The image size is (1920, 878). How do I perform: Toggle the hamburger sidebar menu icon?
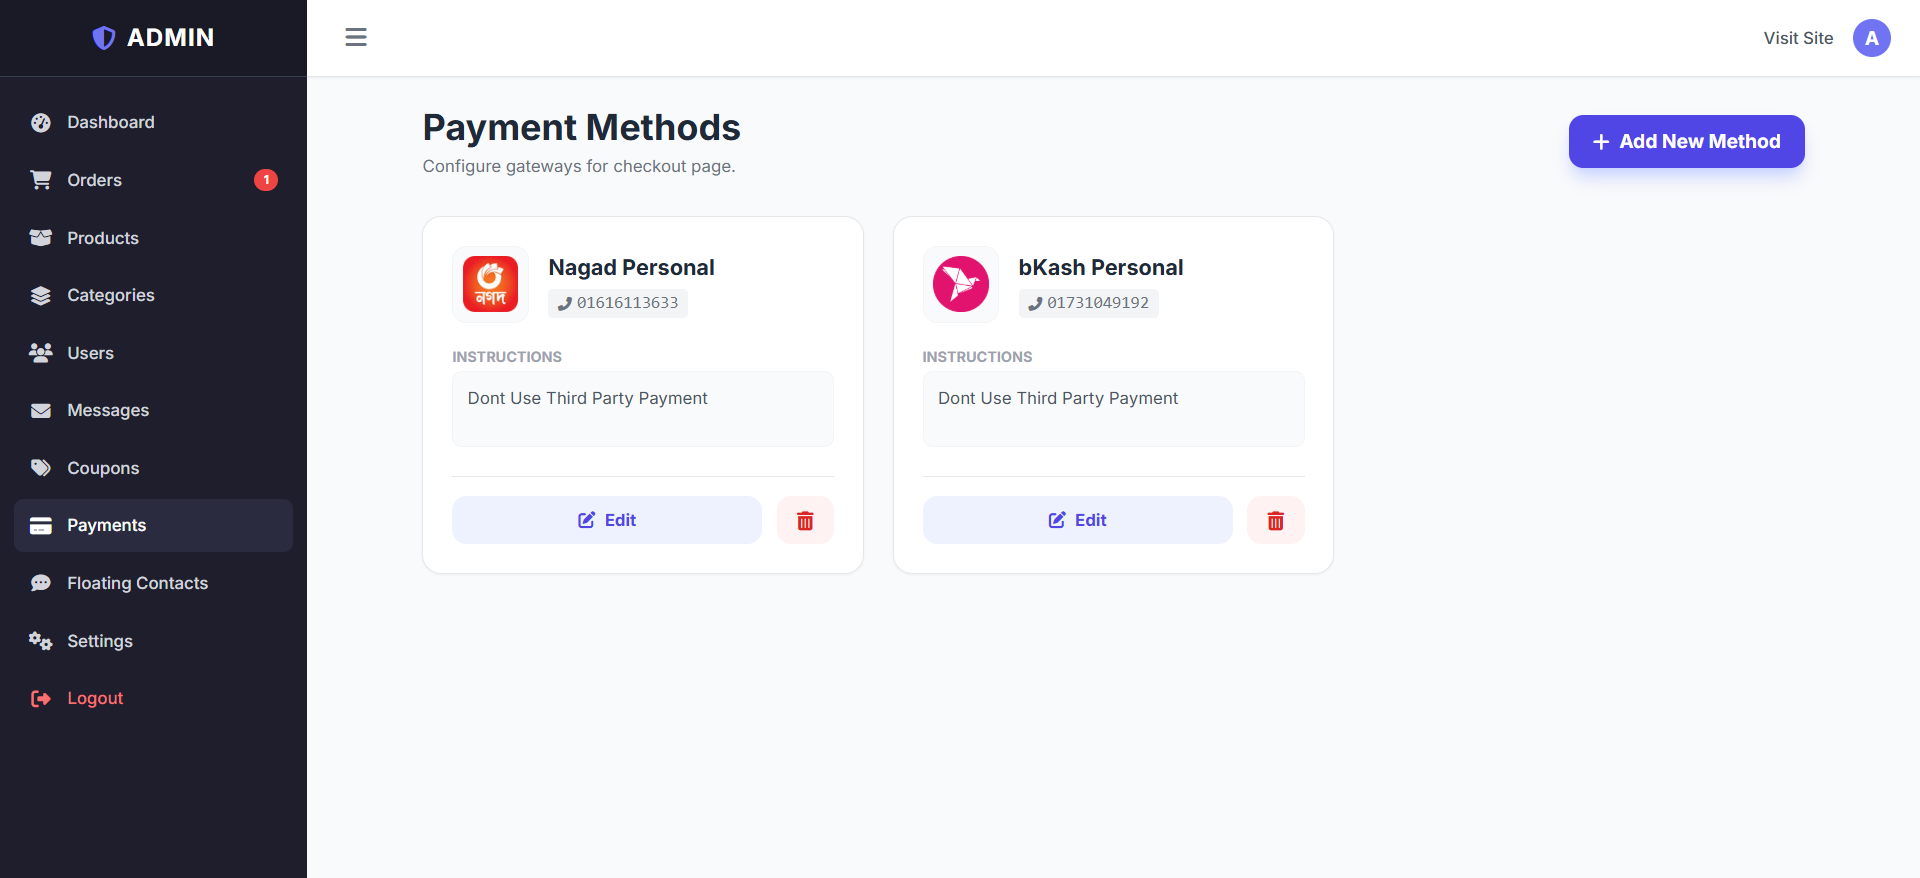tap(356, 38)
